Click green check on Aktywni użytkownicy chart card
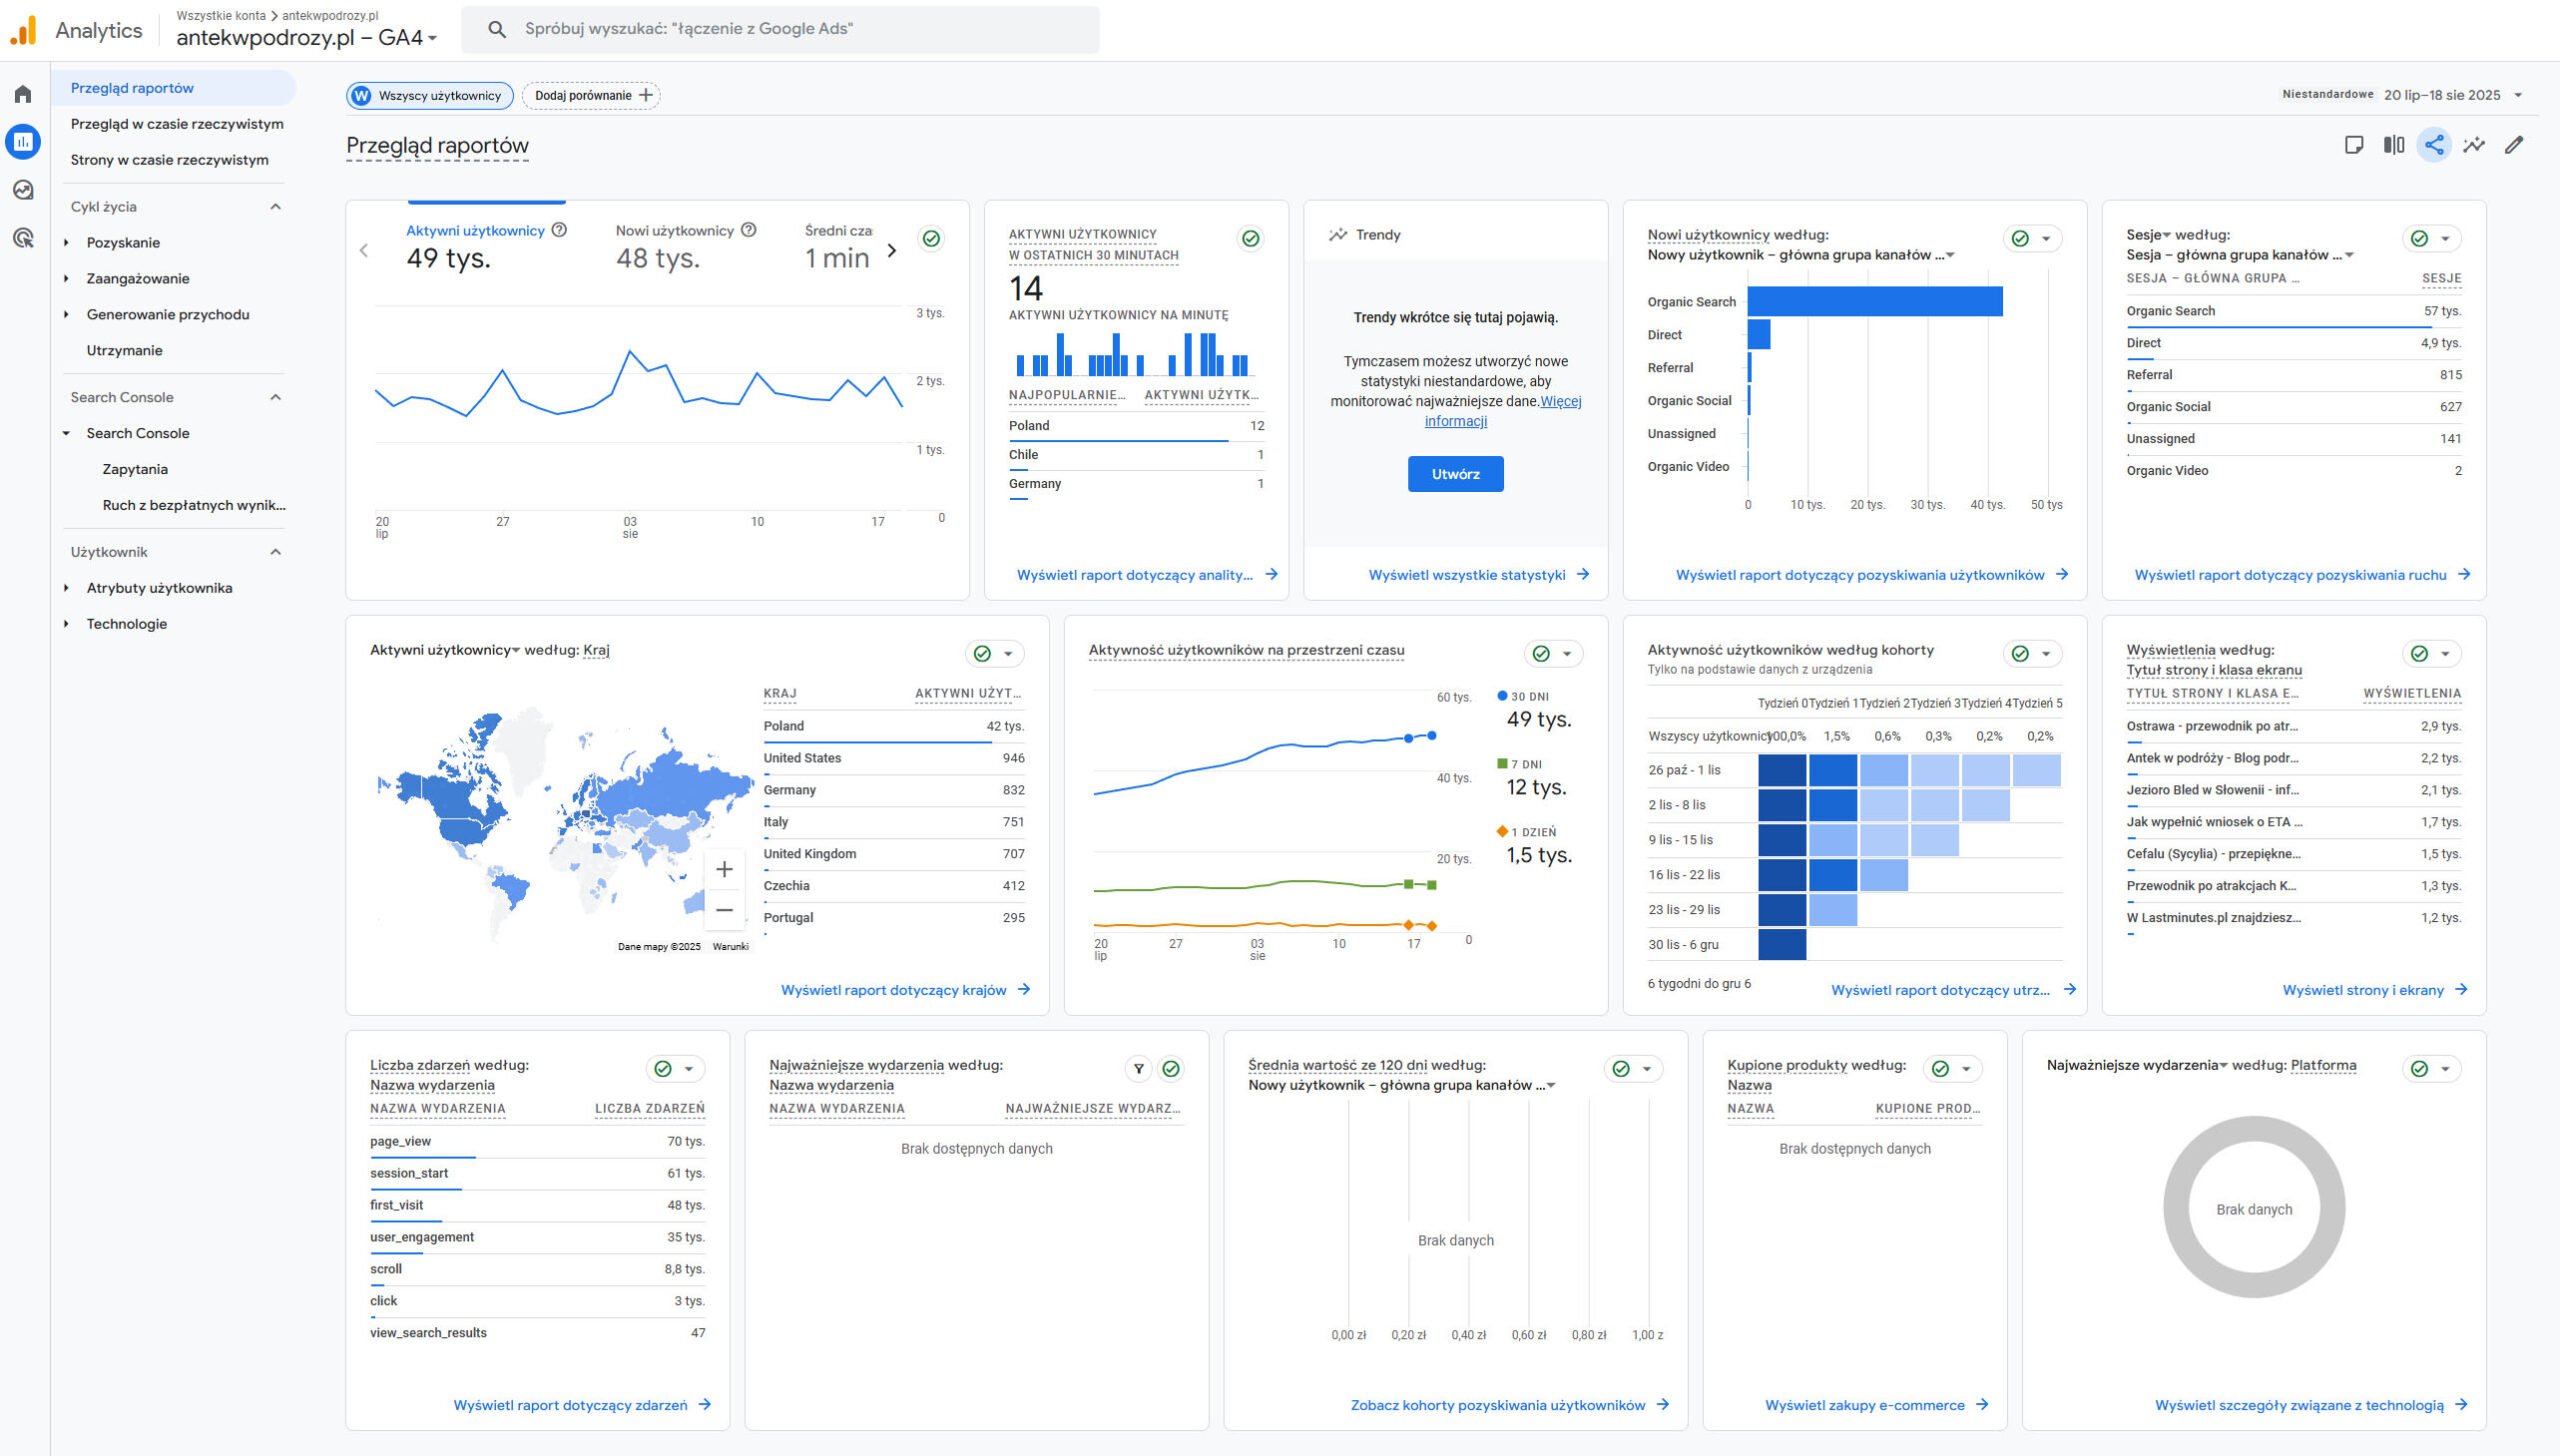Viewport: 2560px width, 1456px height. (x=931, y=238)
